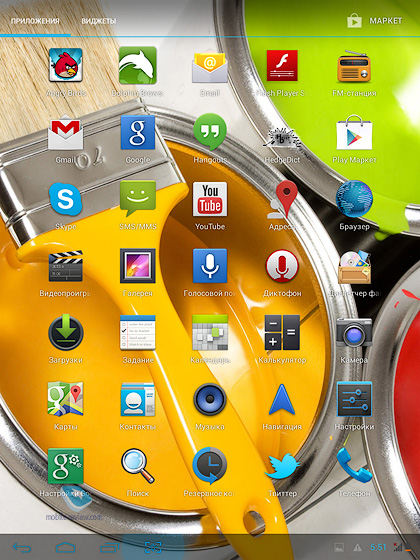Launch the Твиттер app
The height and width of the screenshot is (560, 420).
pyautogui.click(x=282, y=466)
